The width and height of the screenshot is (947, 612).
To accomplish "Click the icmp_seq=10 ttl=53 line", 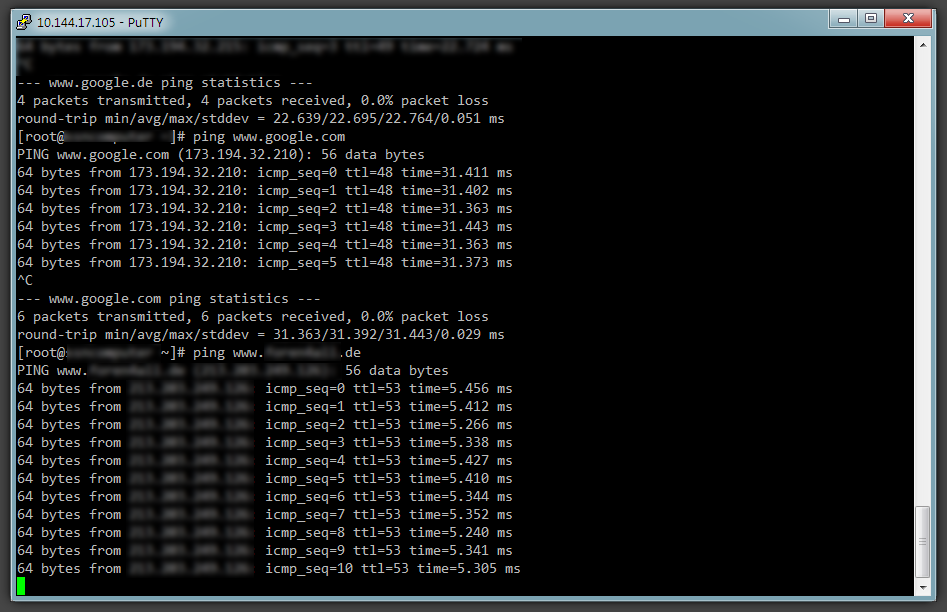I will 269,569.
